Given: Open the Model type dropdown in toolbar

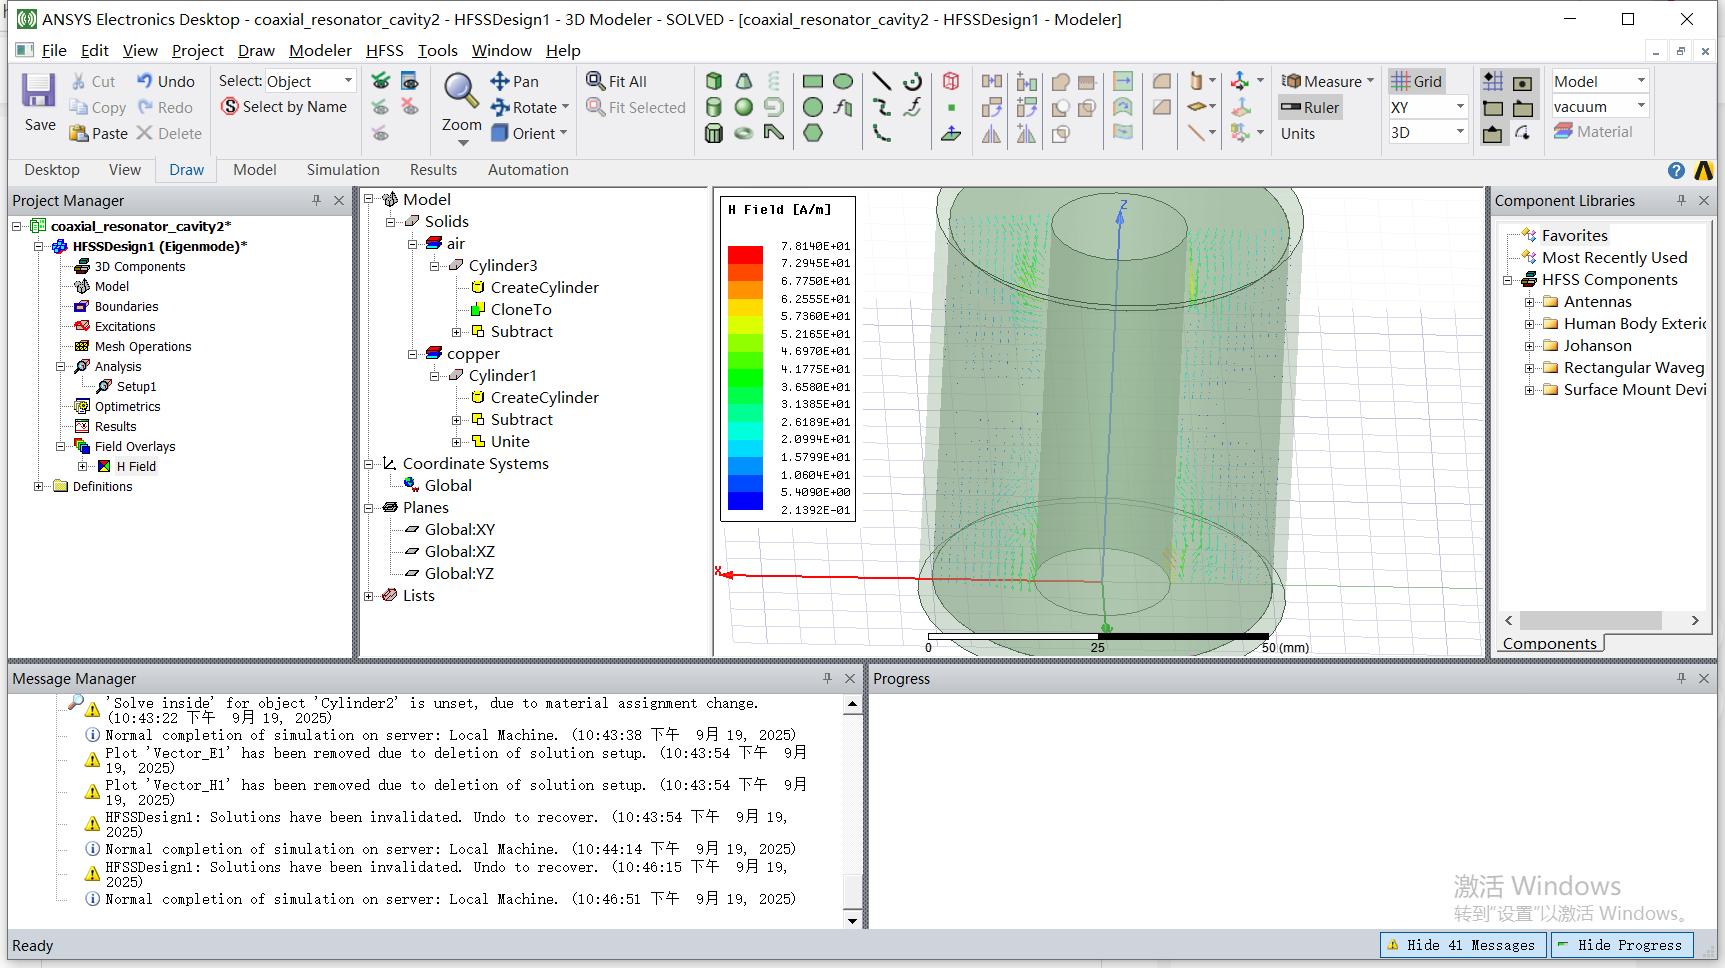Looking at the screenshot, I should pyautogui.click(x=1641, y=81).
